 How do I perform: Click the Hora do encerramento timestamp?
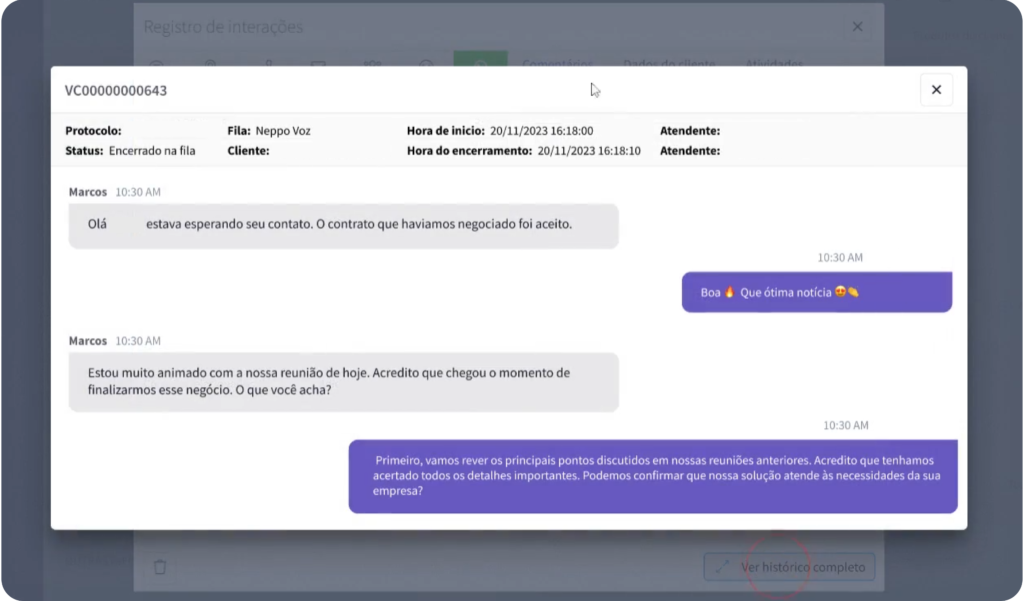click(x=589, y=151)
